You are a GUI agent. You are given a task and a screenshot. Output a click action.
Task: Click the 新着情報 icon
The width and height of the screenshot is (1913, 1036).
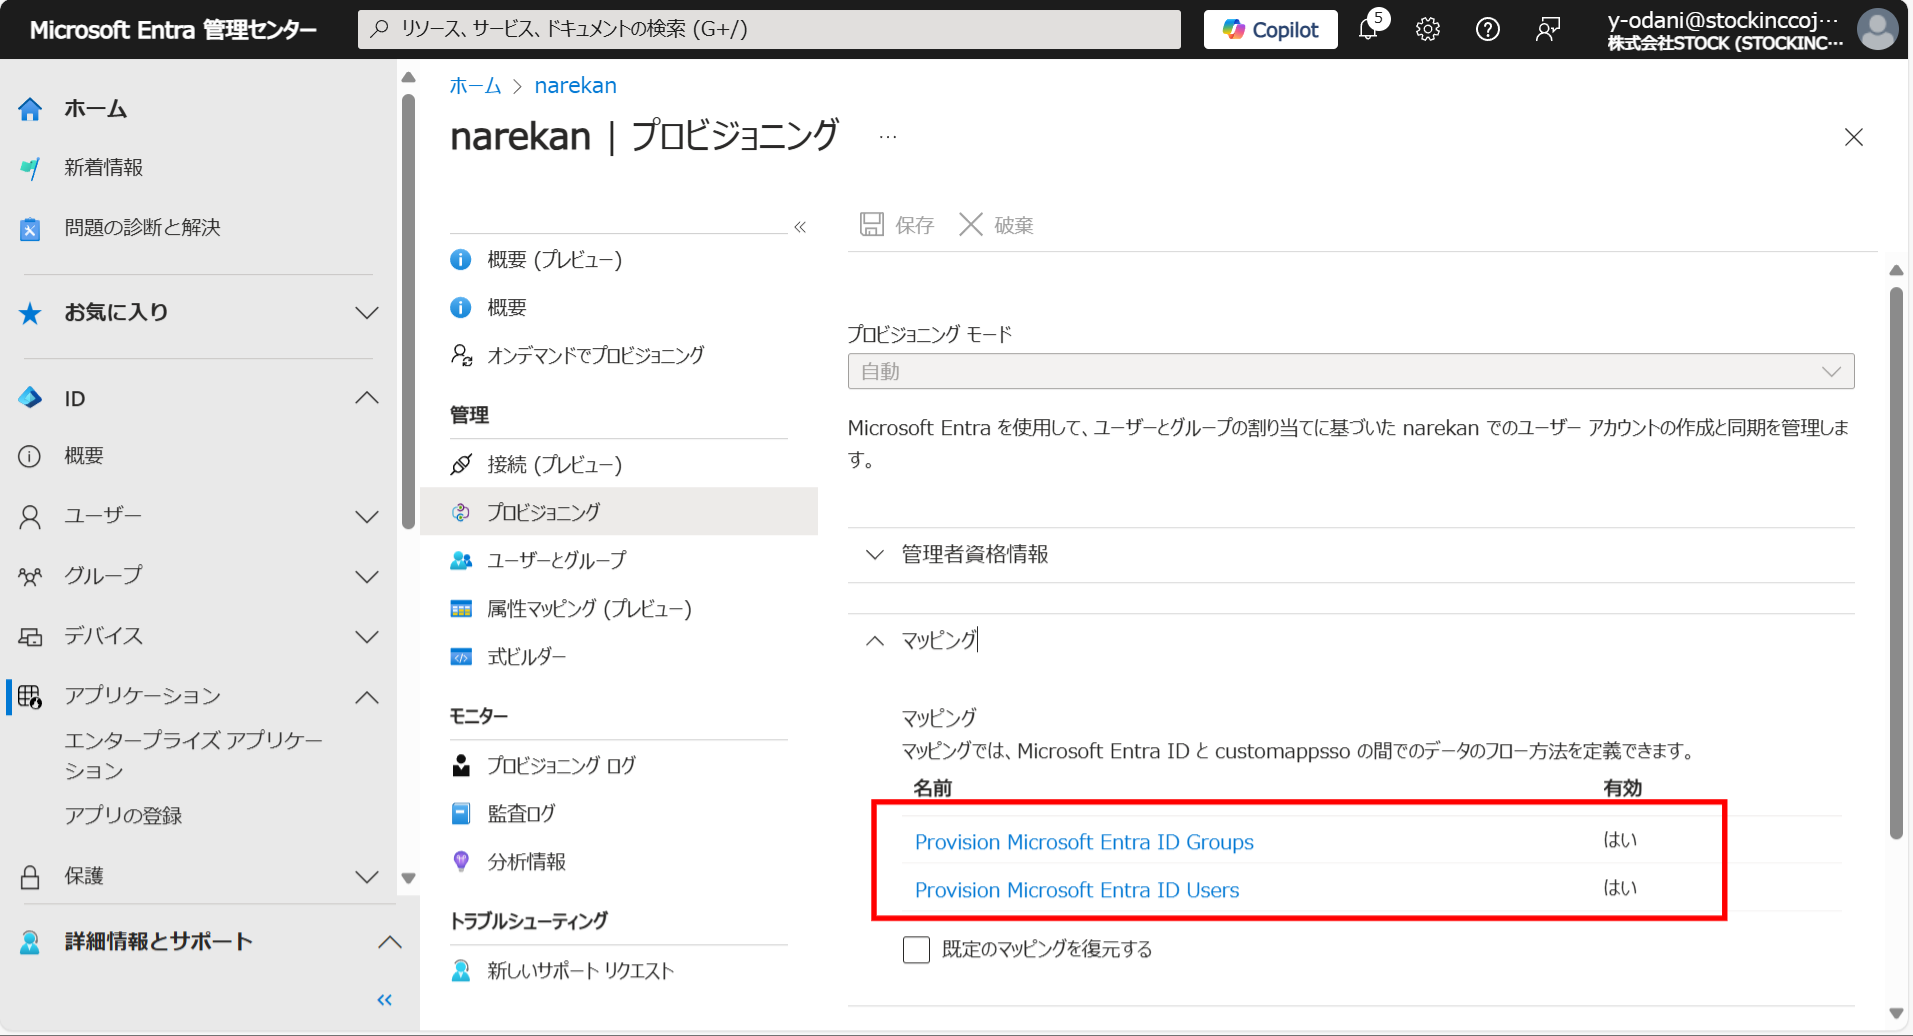30,168
